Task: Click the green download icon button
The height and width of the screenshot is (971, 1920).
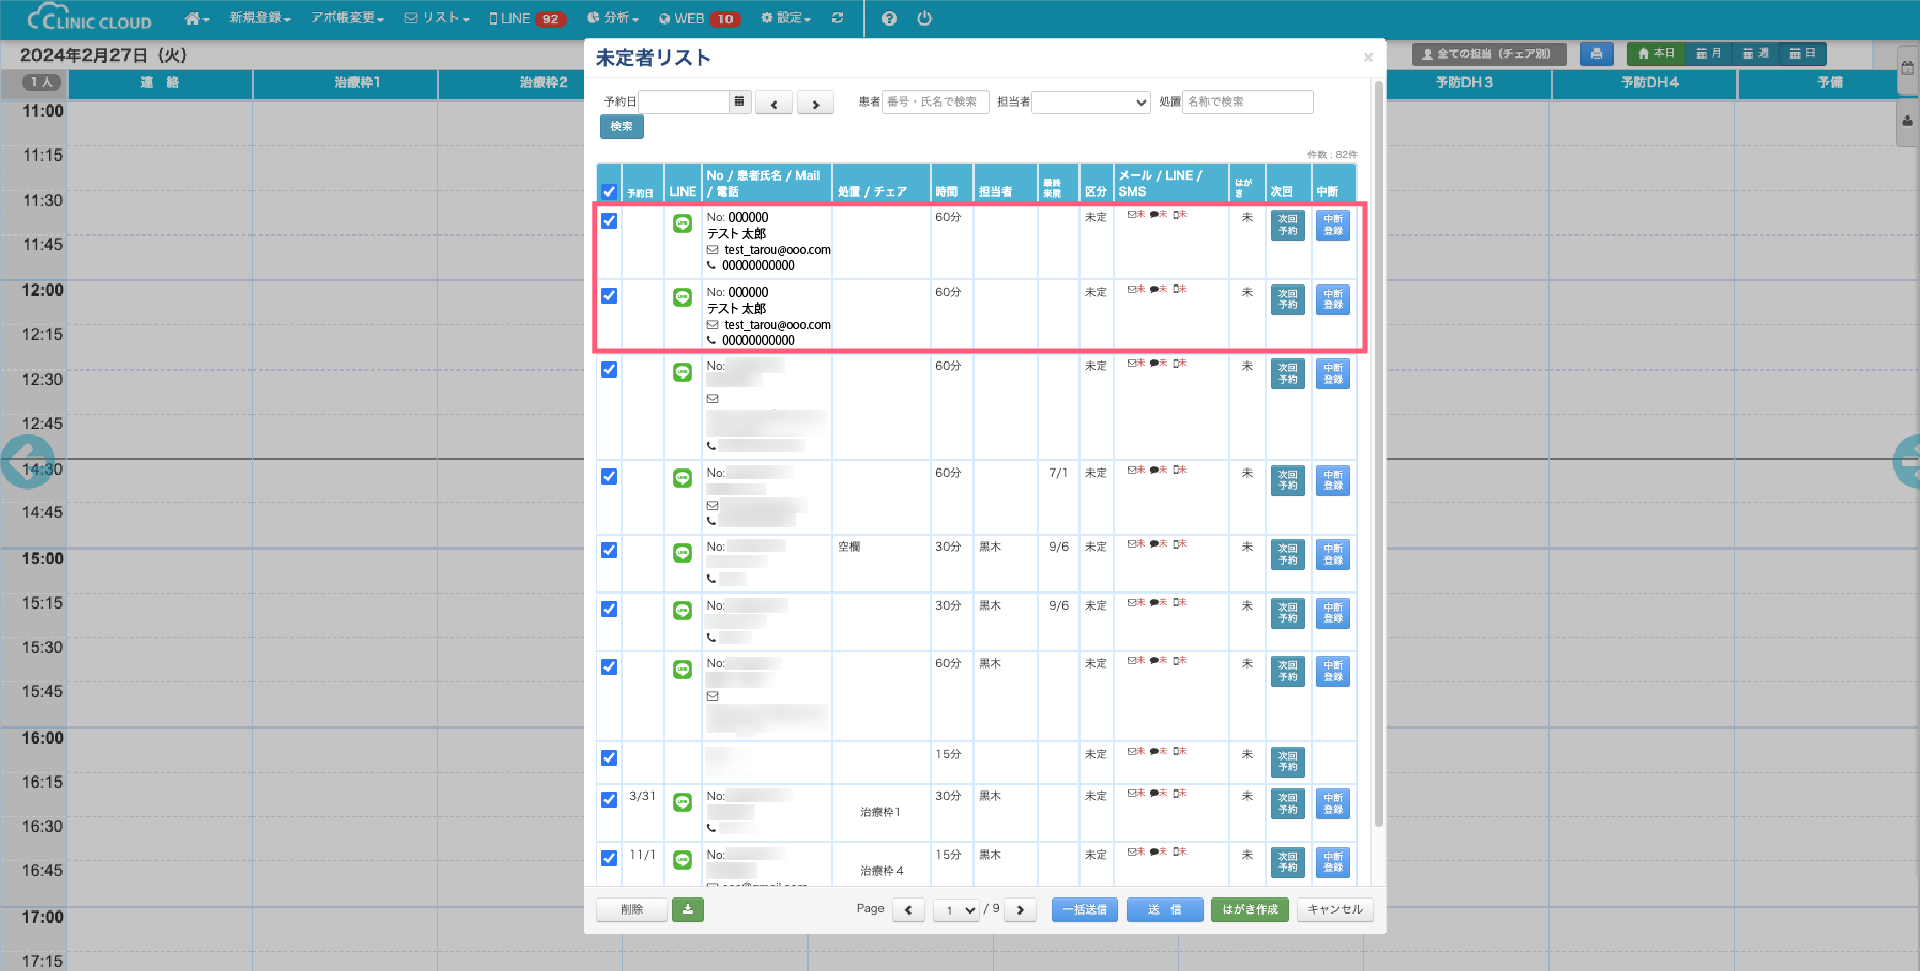Action: [688, 909]
